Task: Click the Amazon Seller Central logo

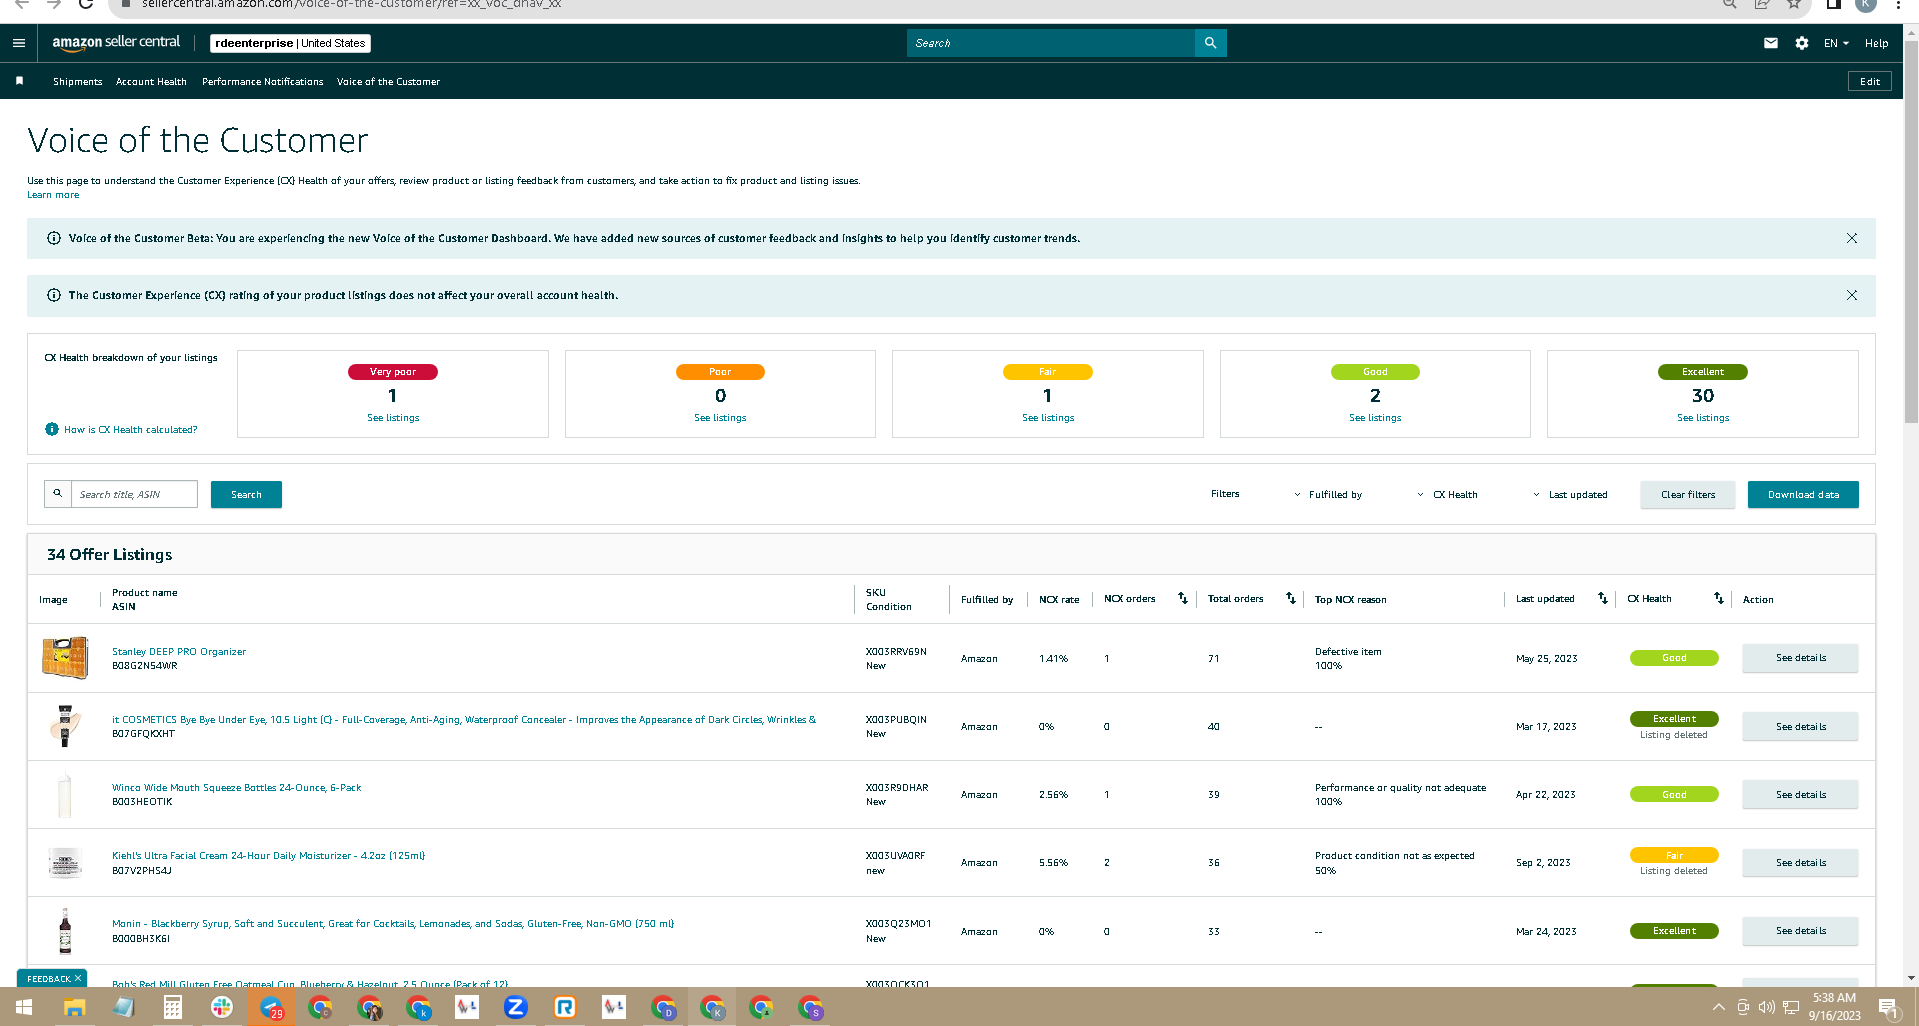Action: point(116,43)
